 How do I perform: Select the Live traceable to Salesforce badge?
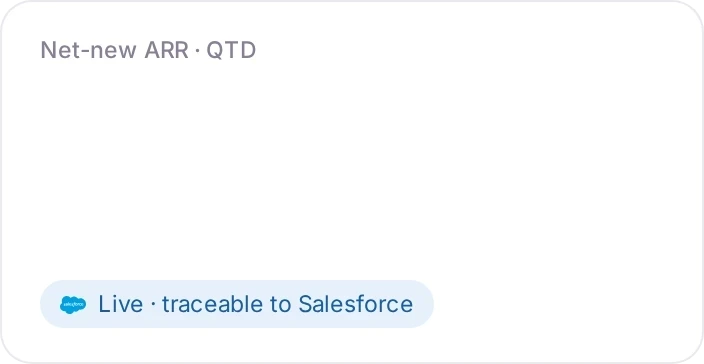[237, 304]
